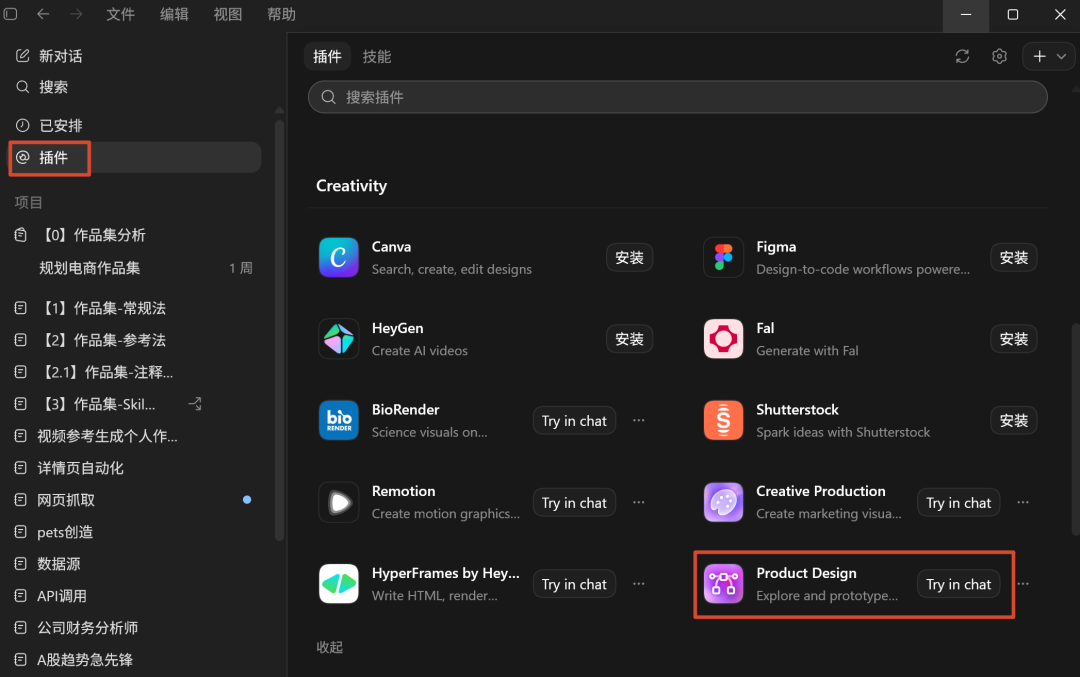Screen dimensions: 1080x677
Task: Try Product Design in chat
Action: [959, 584]
